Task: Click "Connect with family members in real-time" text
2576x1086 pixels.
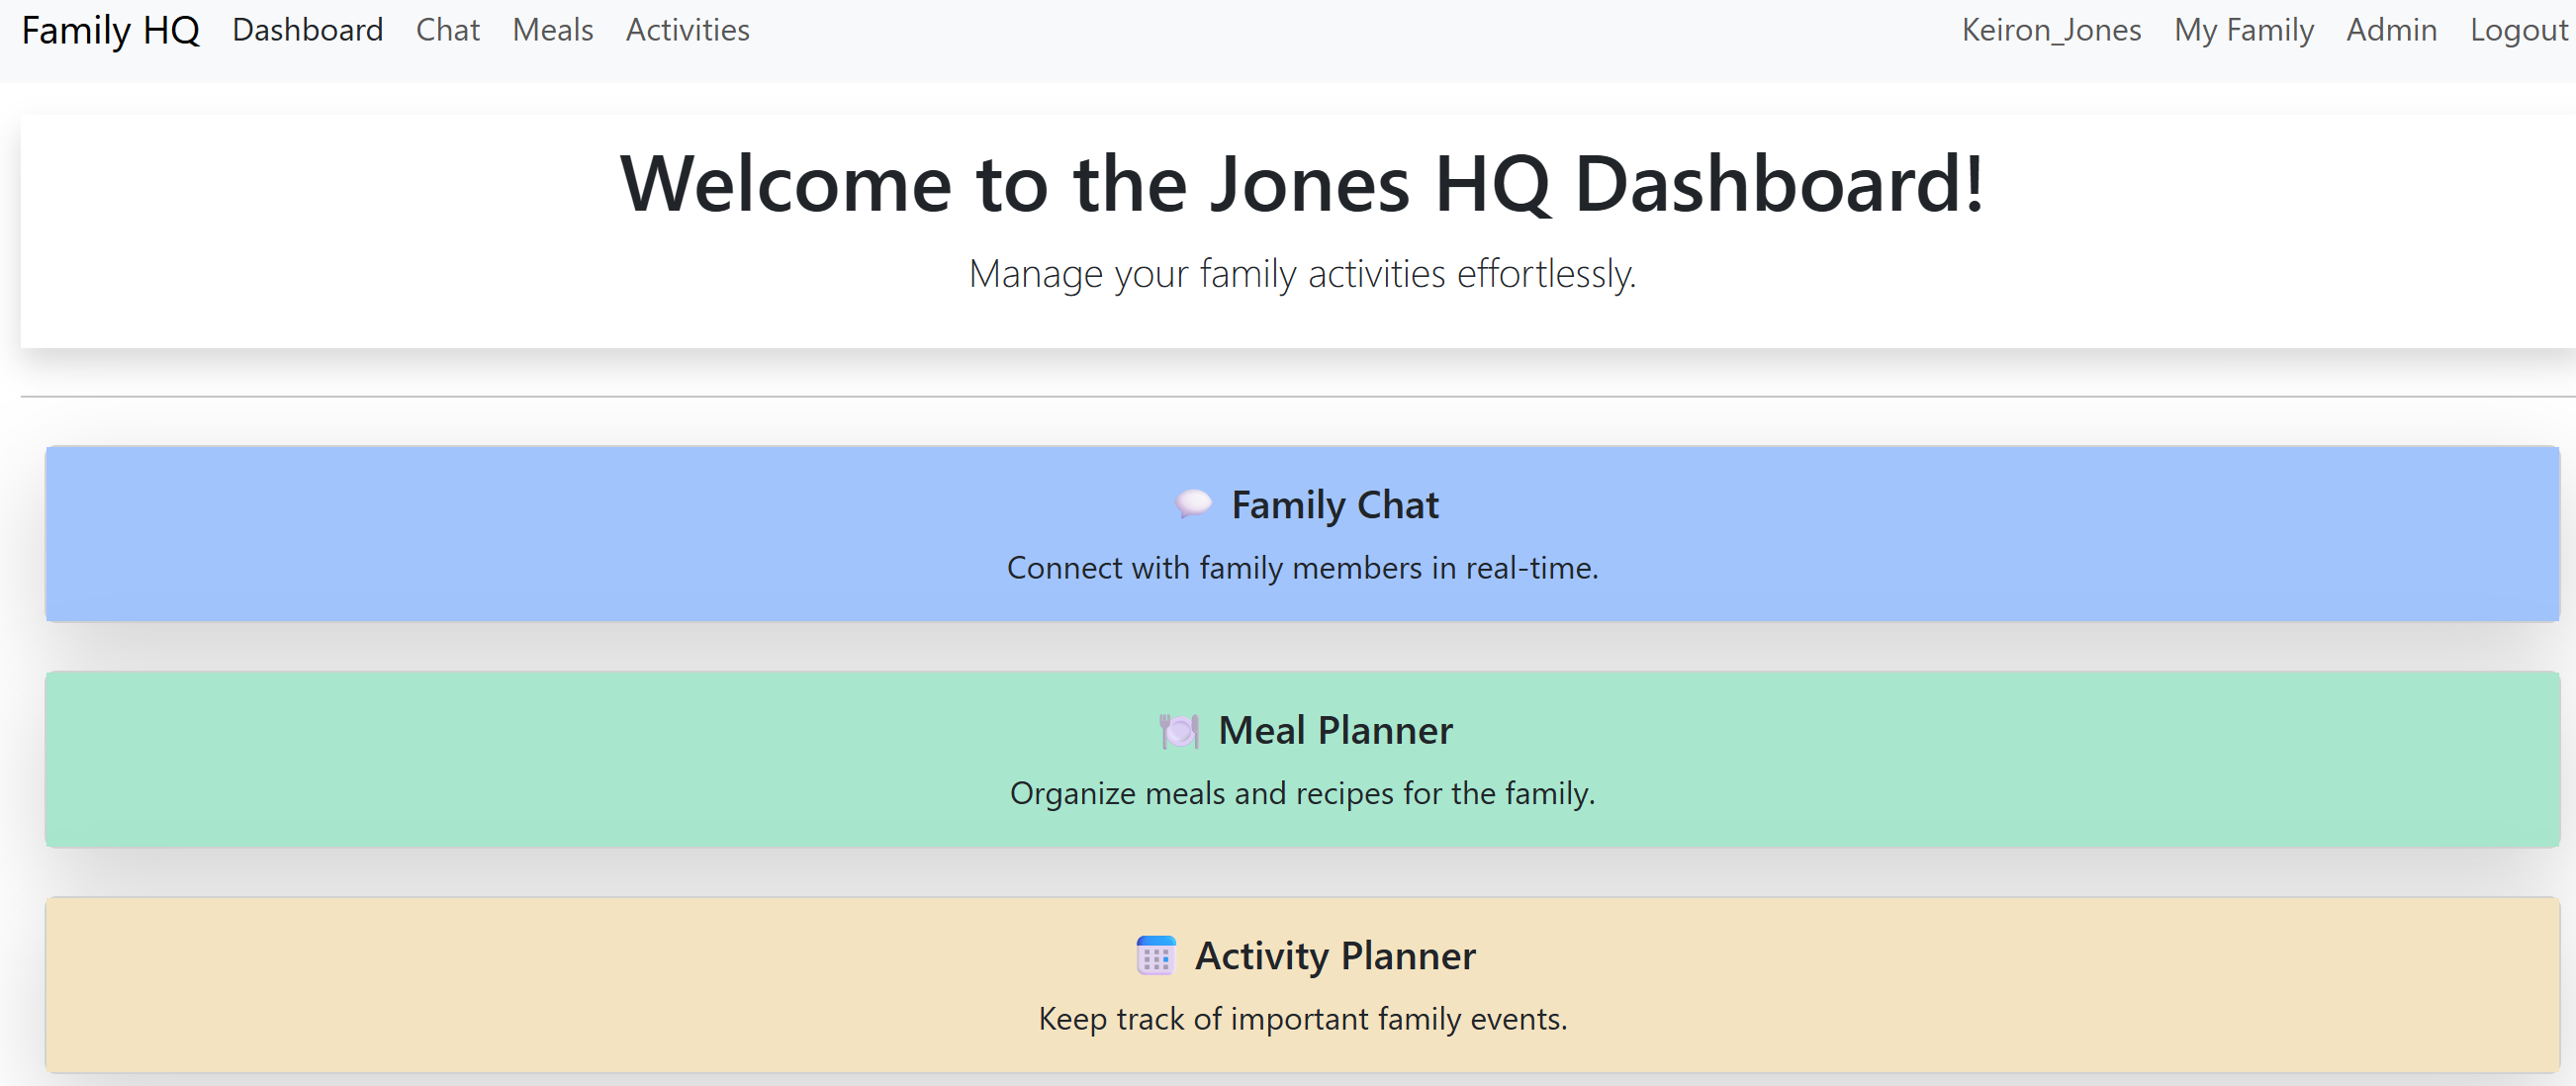Action: coord(1302,568)
